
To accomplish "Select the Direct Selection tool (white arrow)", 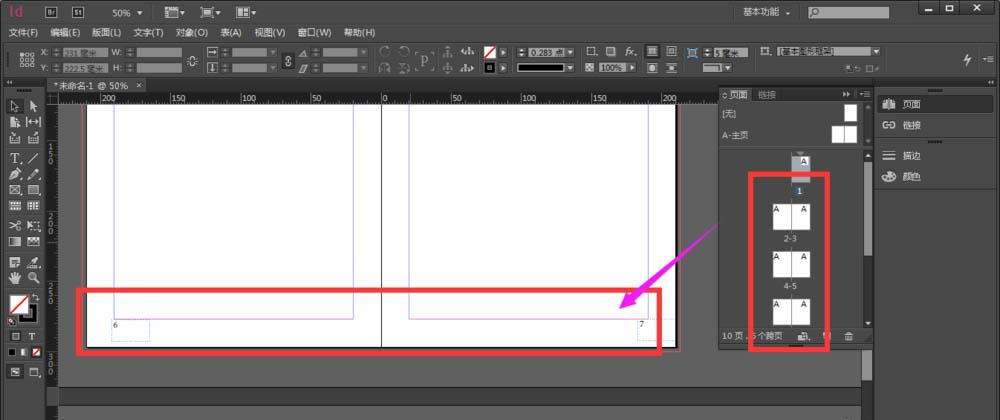I will tap(34, 106).
